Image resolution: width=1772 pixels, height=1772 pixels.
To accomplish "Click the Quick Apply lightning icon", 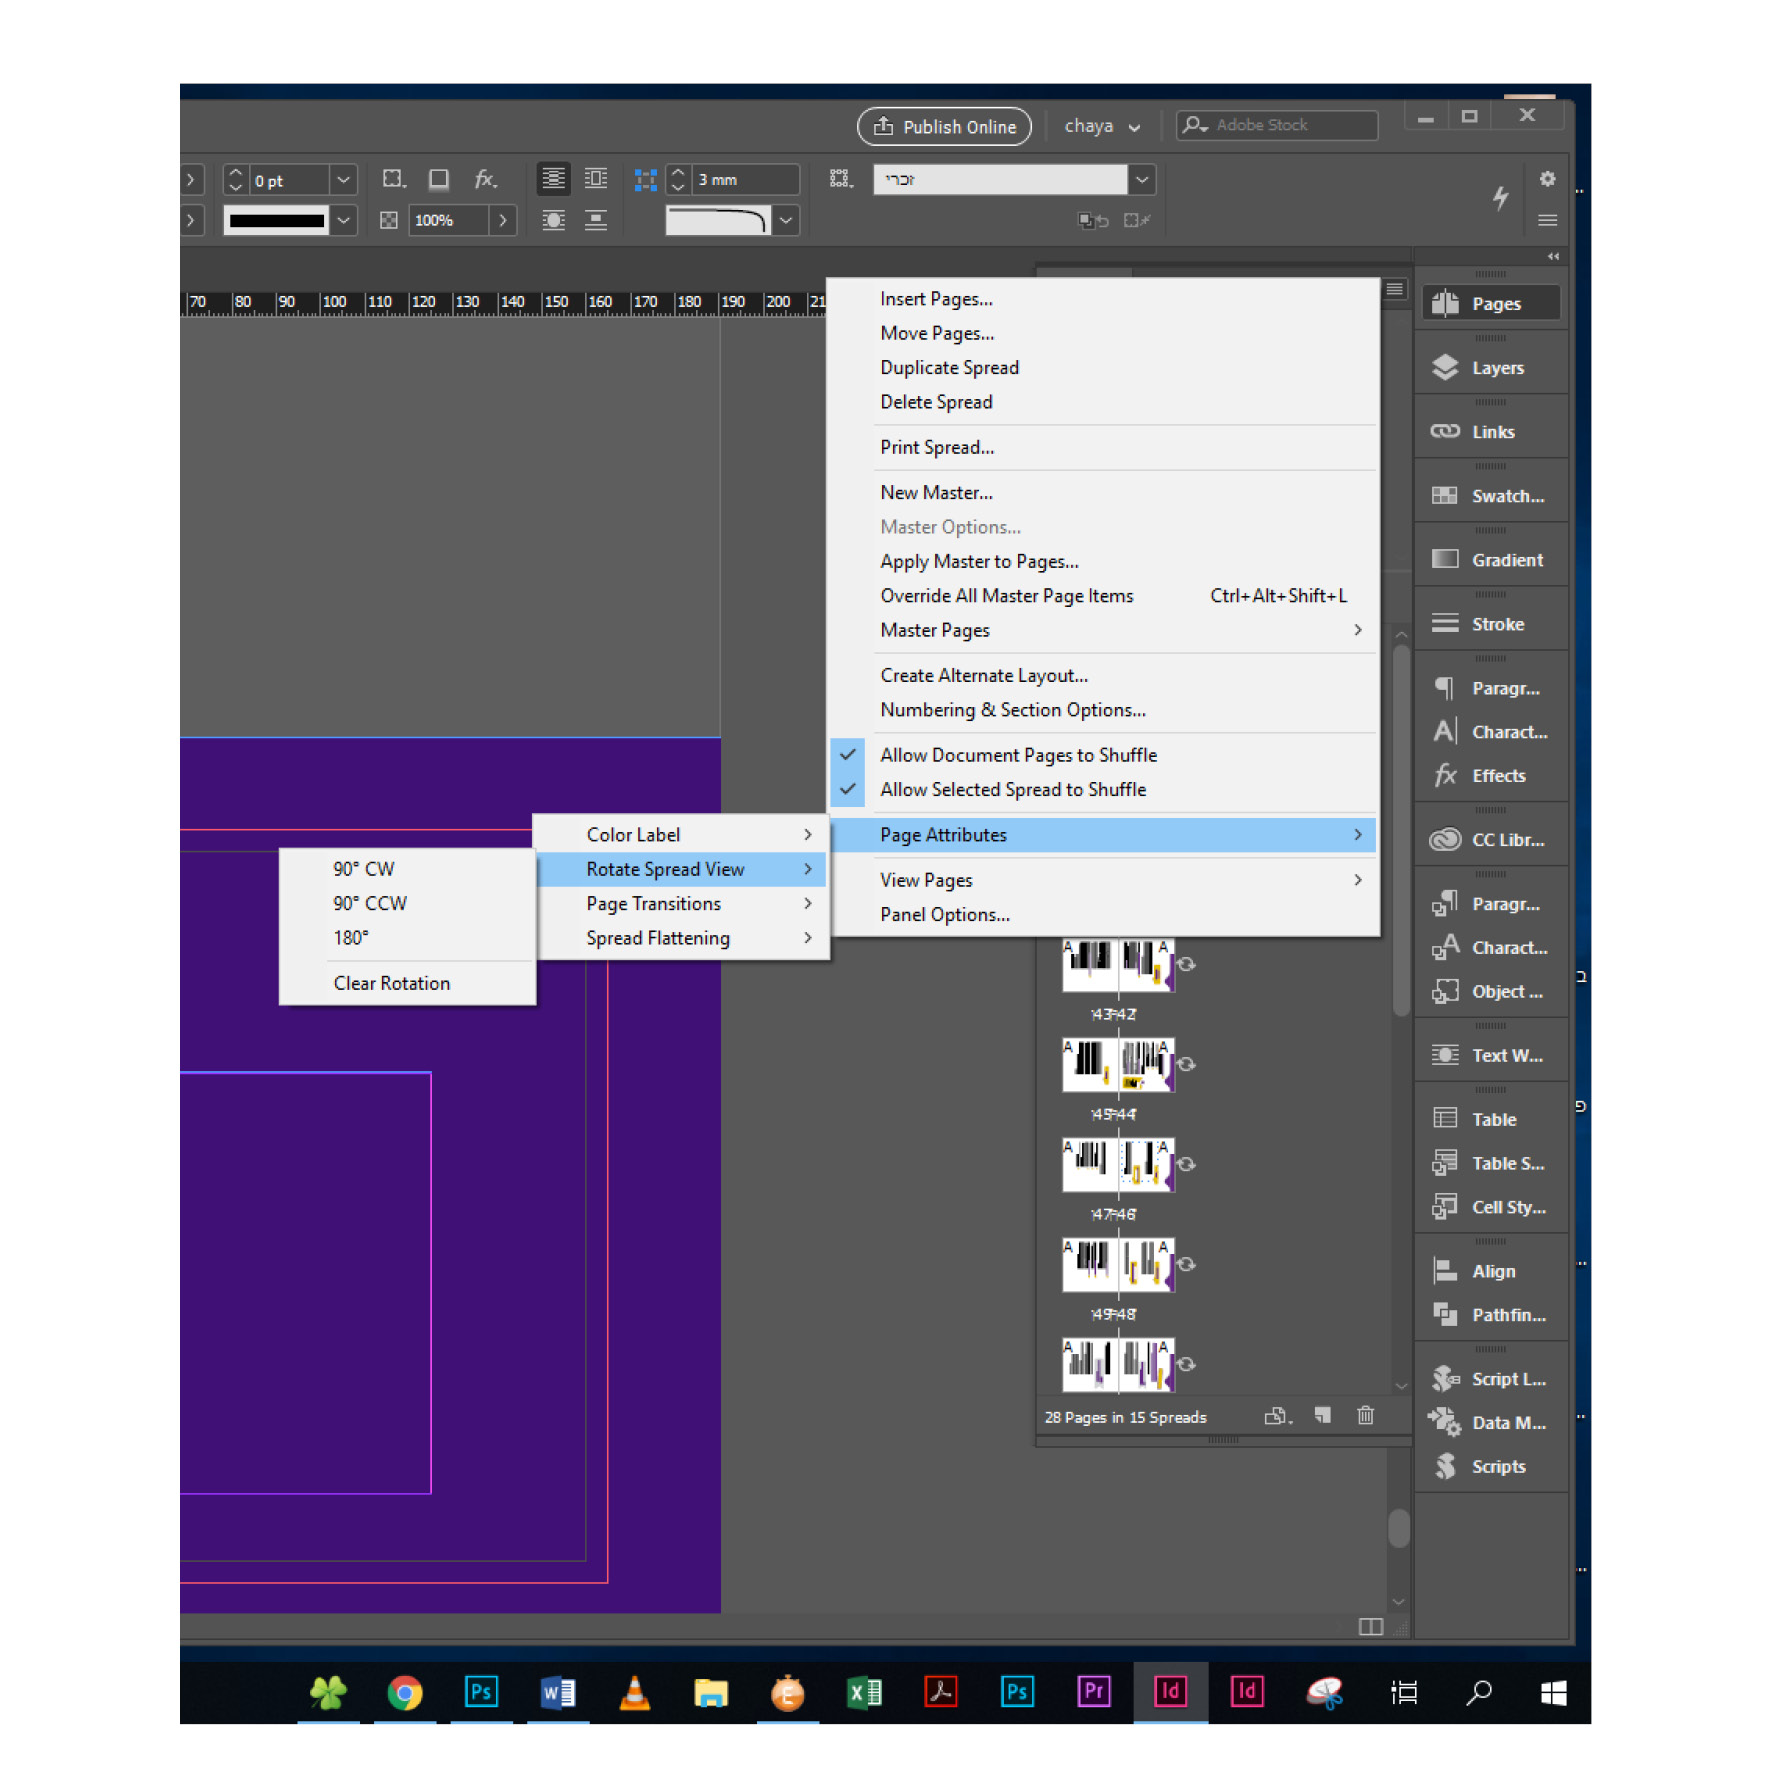I will pos(1500,198).
